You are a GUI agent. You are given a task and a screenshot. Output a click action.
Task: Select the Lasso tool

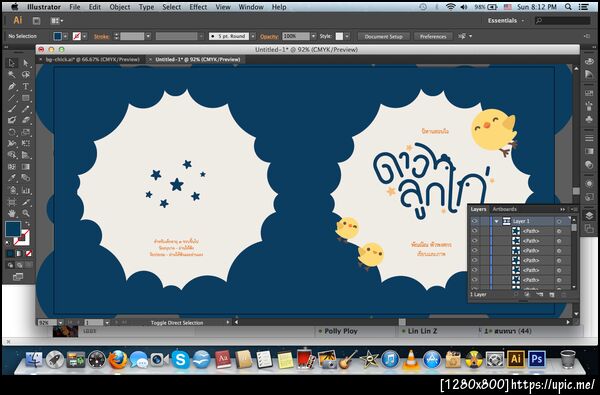pyautogui.click(x=25, y=75)
